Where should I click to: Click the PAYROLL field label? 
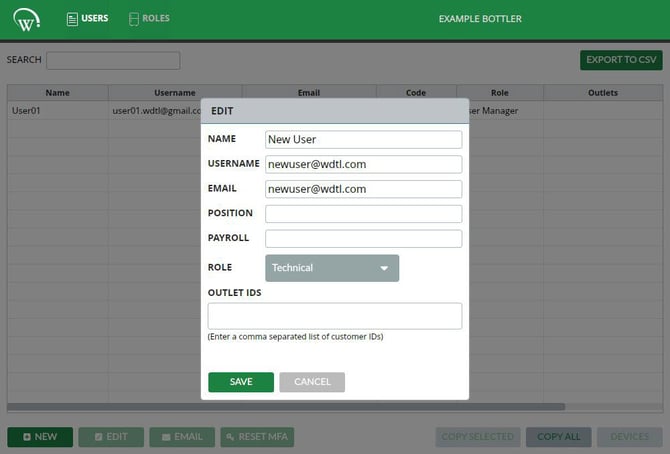coord(228,238)
